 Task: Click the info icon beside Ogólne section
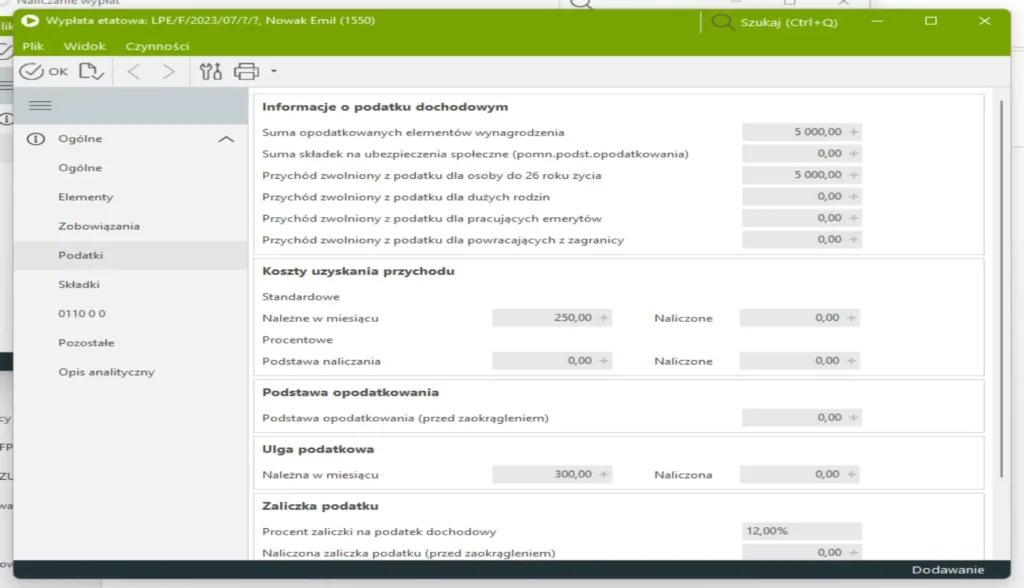coord(35,139)
